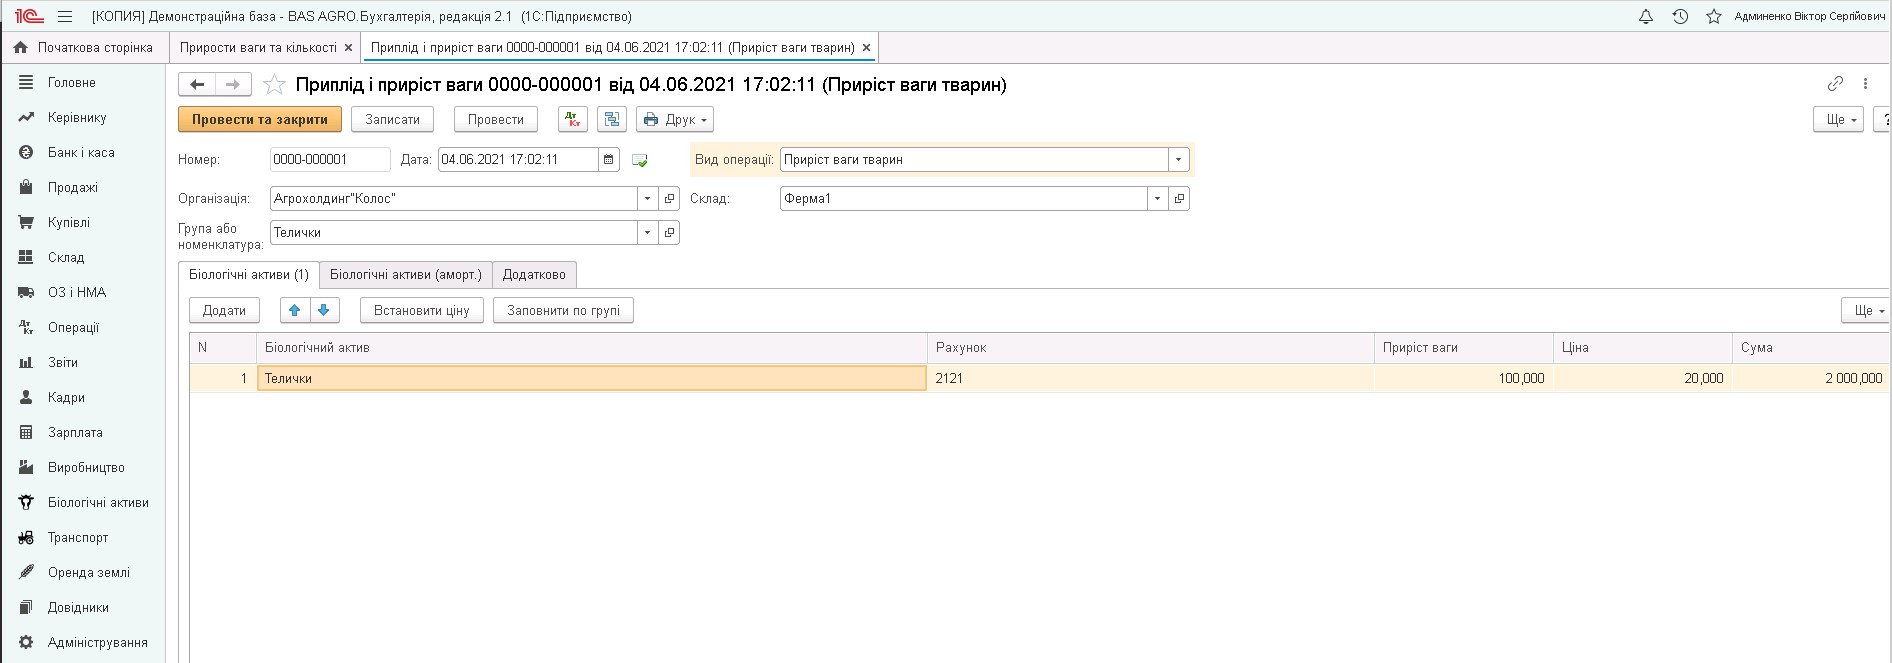
Task: Click the Dt/Kt postings icon
Action: point(573,120)
